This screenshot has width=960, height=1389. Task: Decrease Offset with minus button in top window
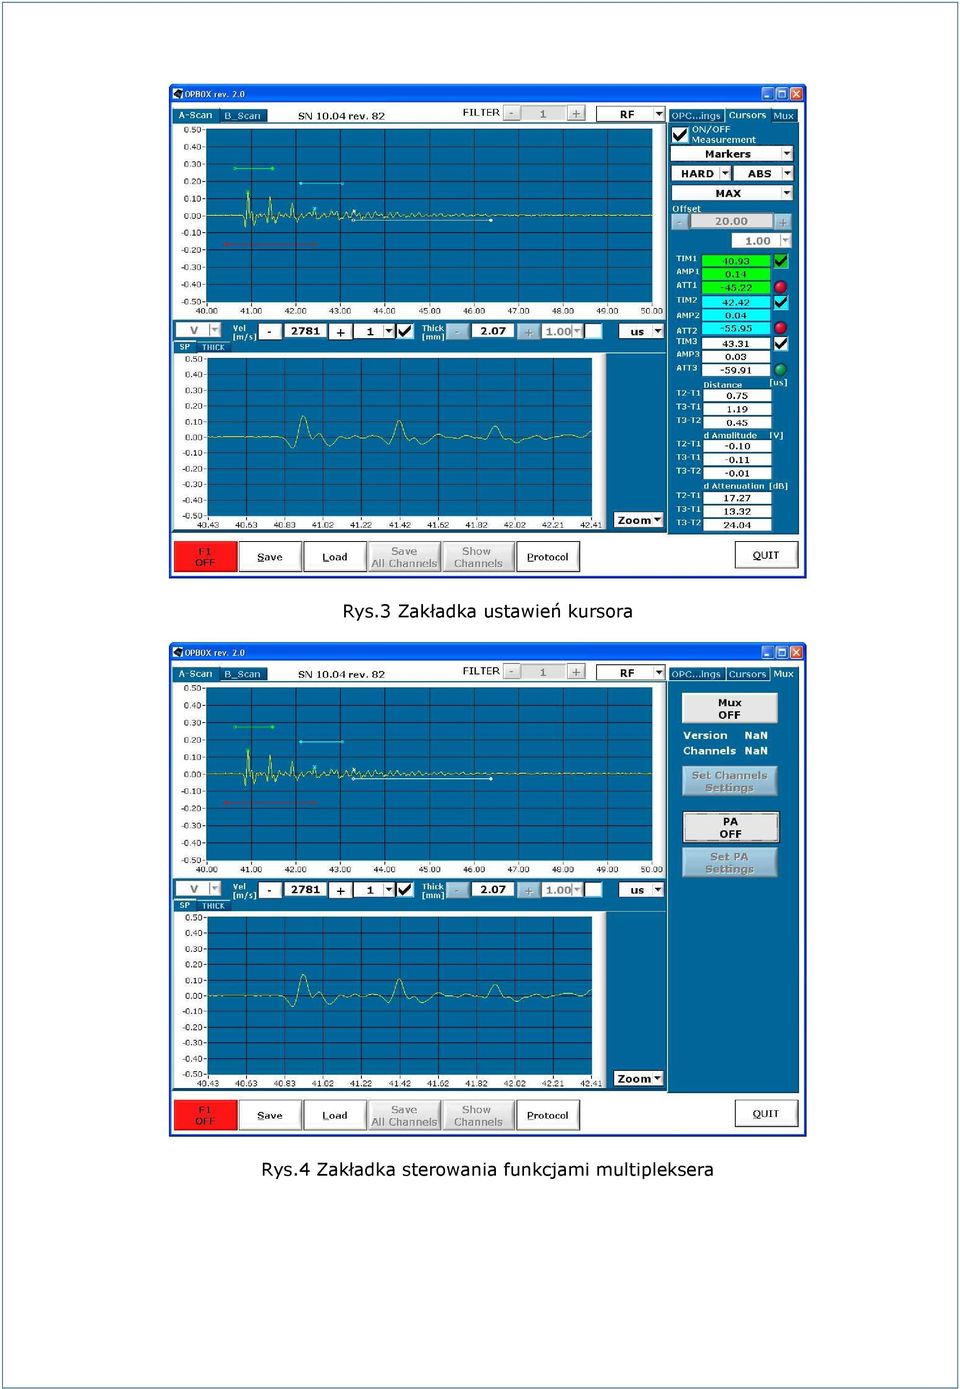(680, 221)
